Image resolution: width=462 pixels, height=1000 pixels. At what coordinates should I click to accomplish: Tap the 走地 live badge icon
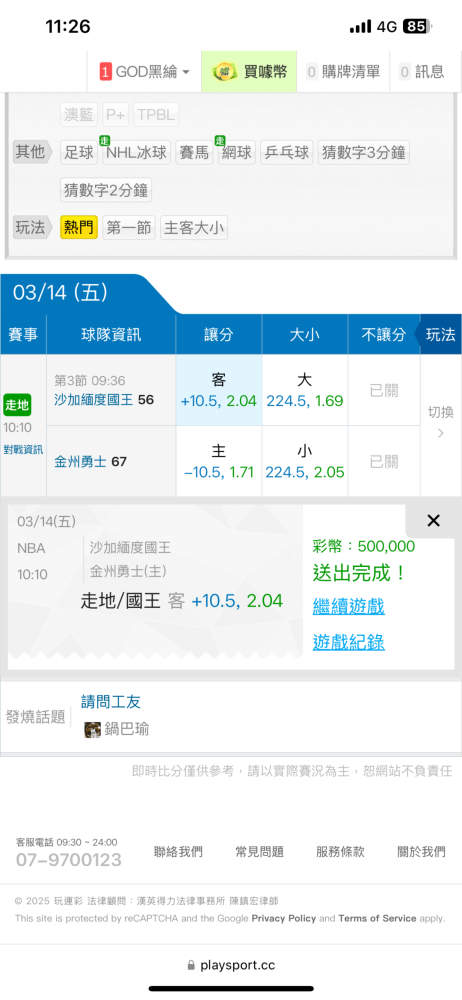click(17, 405)
